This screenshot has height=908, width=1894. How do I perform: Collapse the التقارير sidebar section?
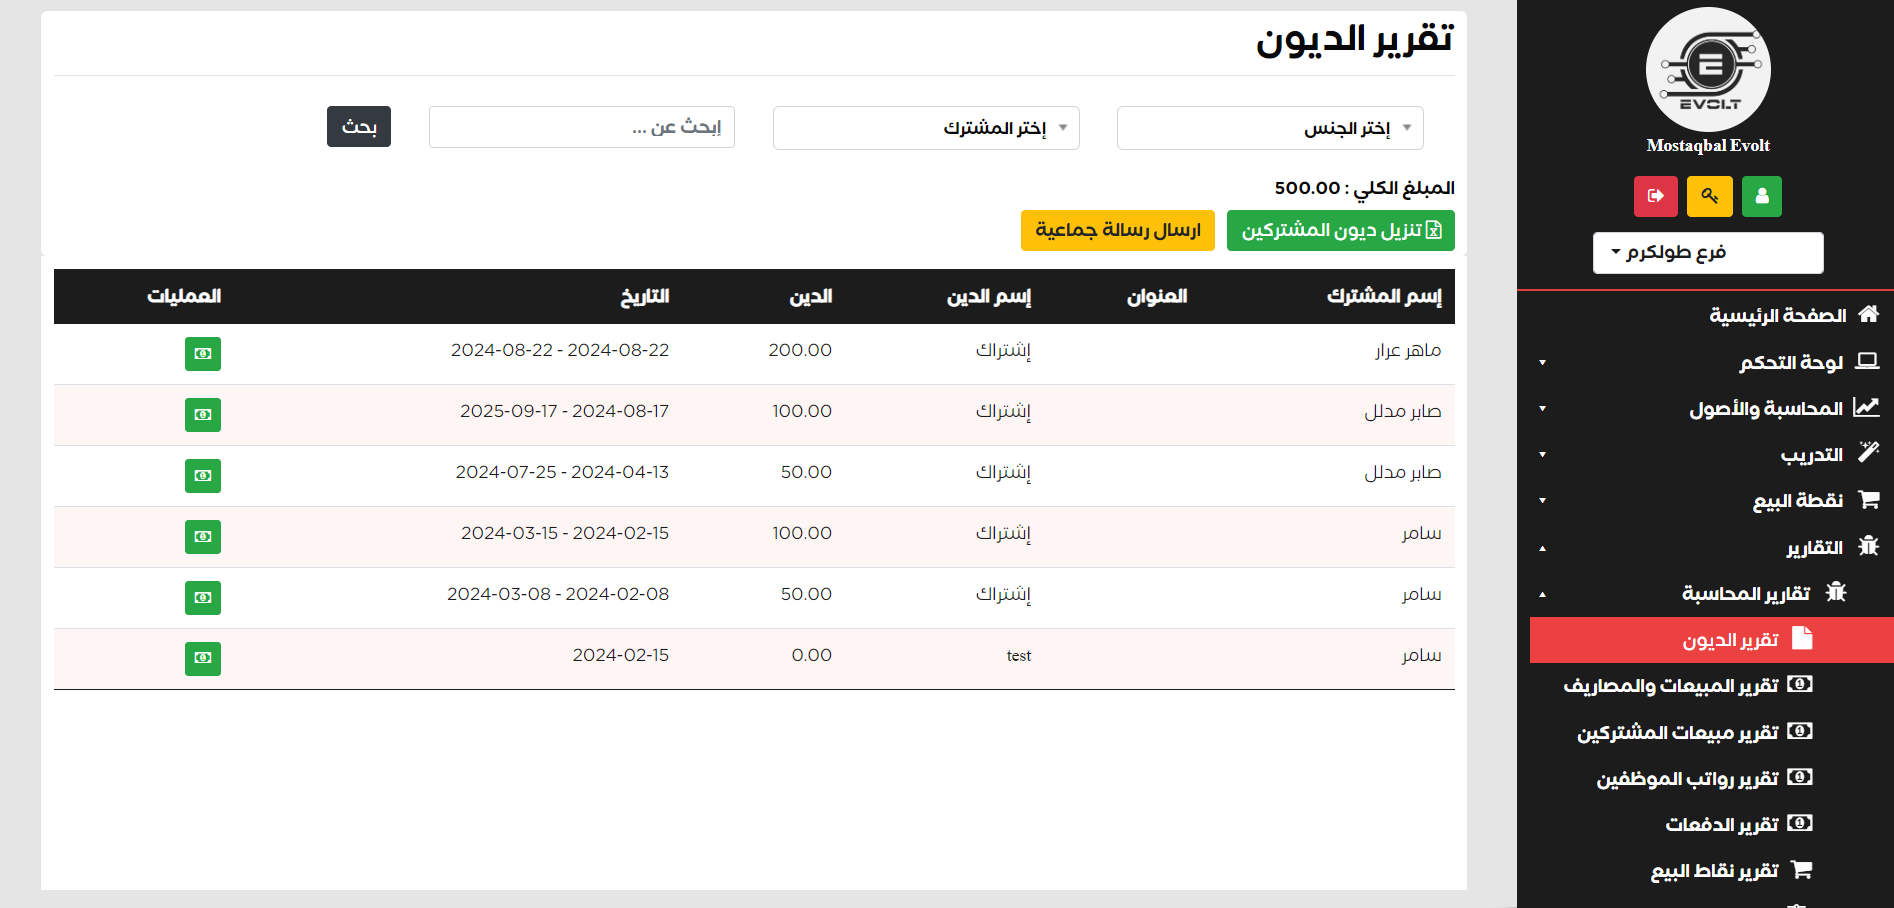(x=1814, y=548)
